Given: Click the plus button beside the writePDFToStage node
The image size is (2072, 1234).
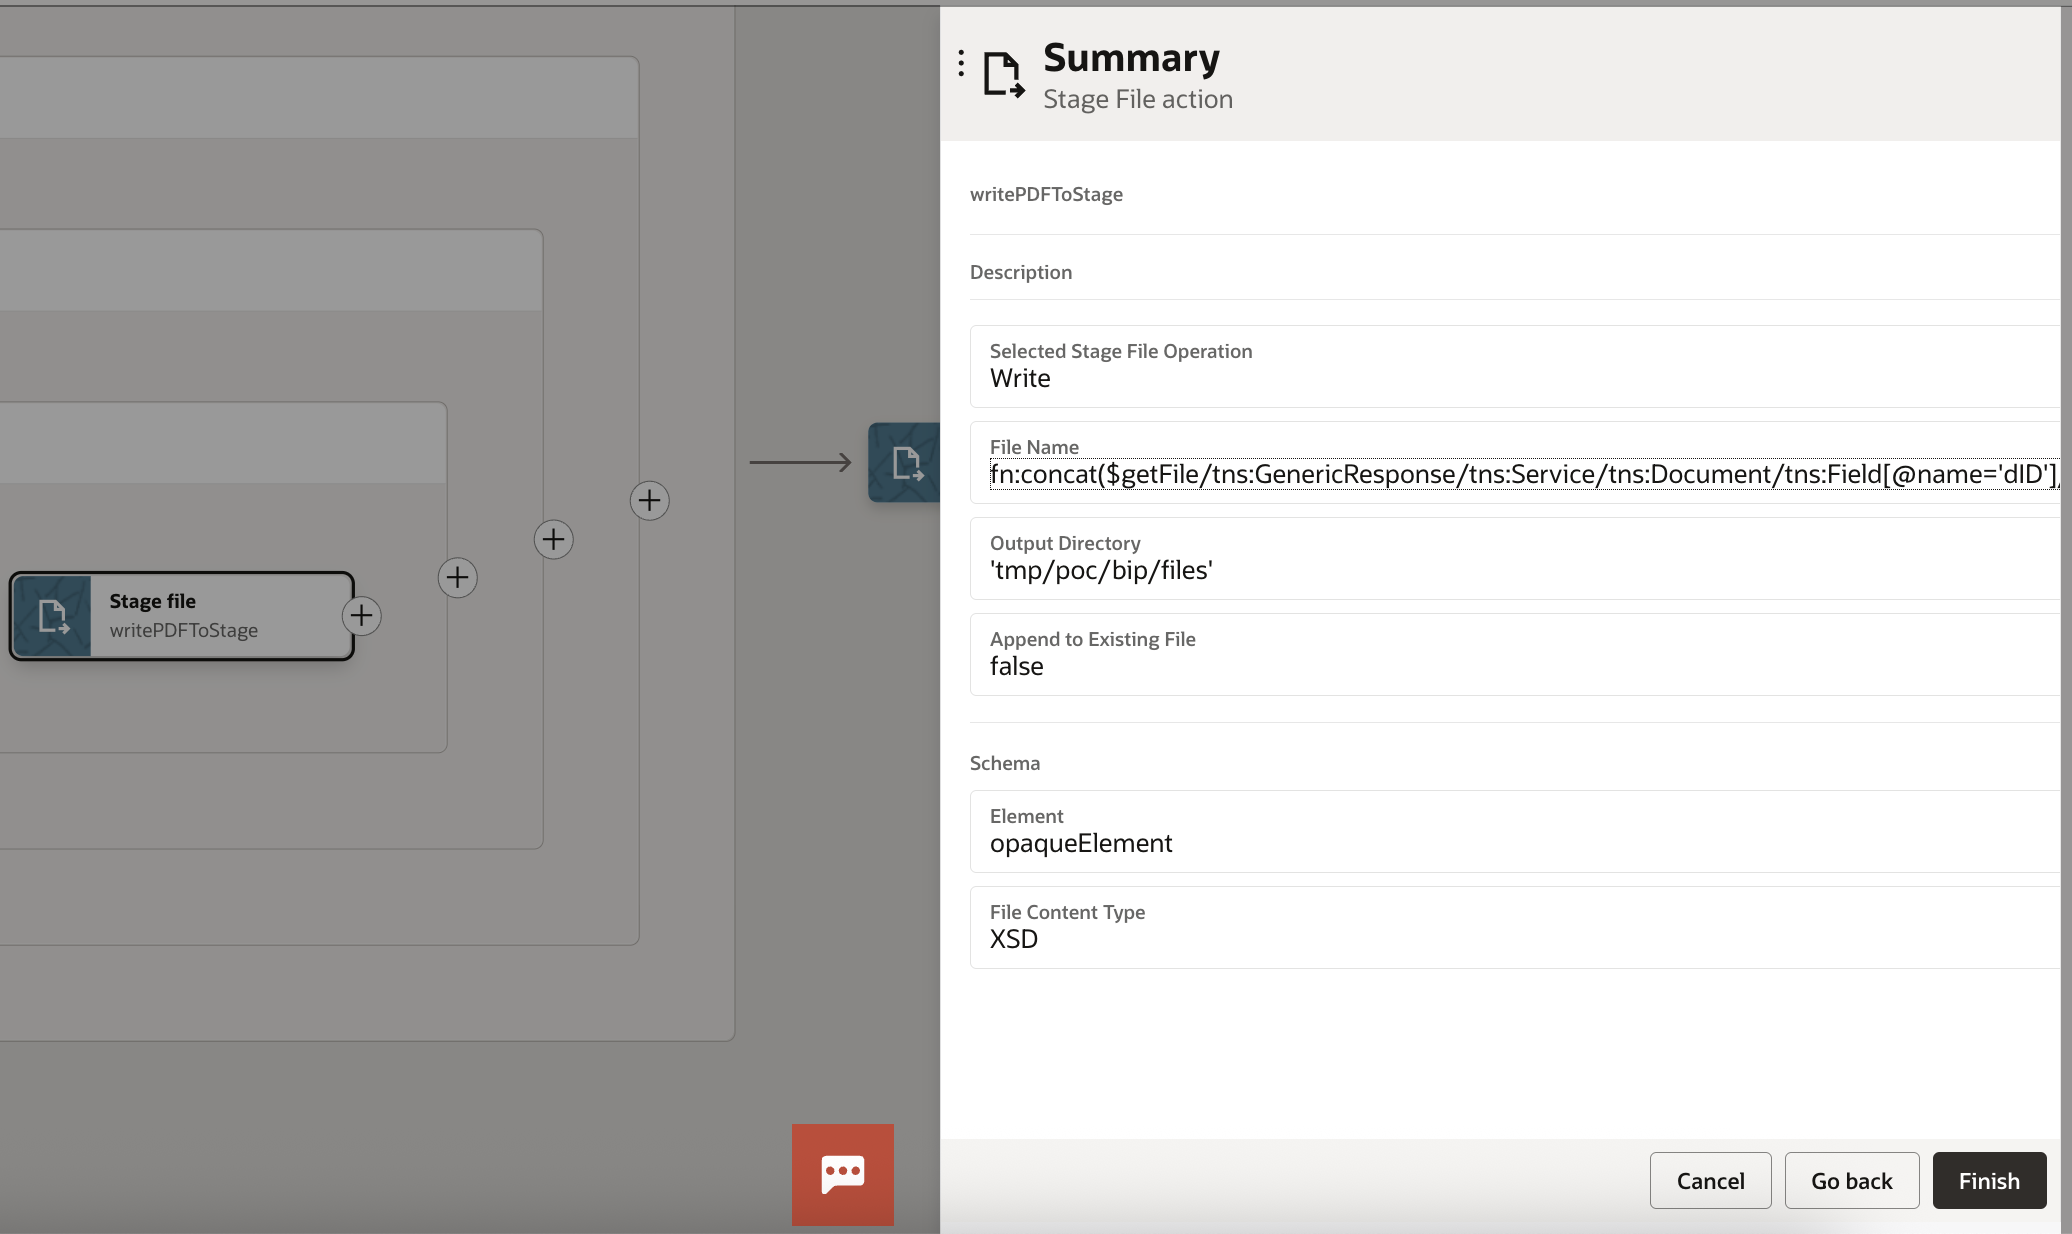Looking at the screenshot, I should click(x=362, y=615).
